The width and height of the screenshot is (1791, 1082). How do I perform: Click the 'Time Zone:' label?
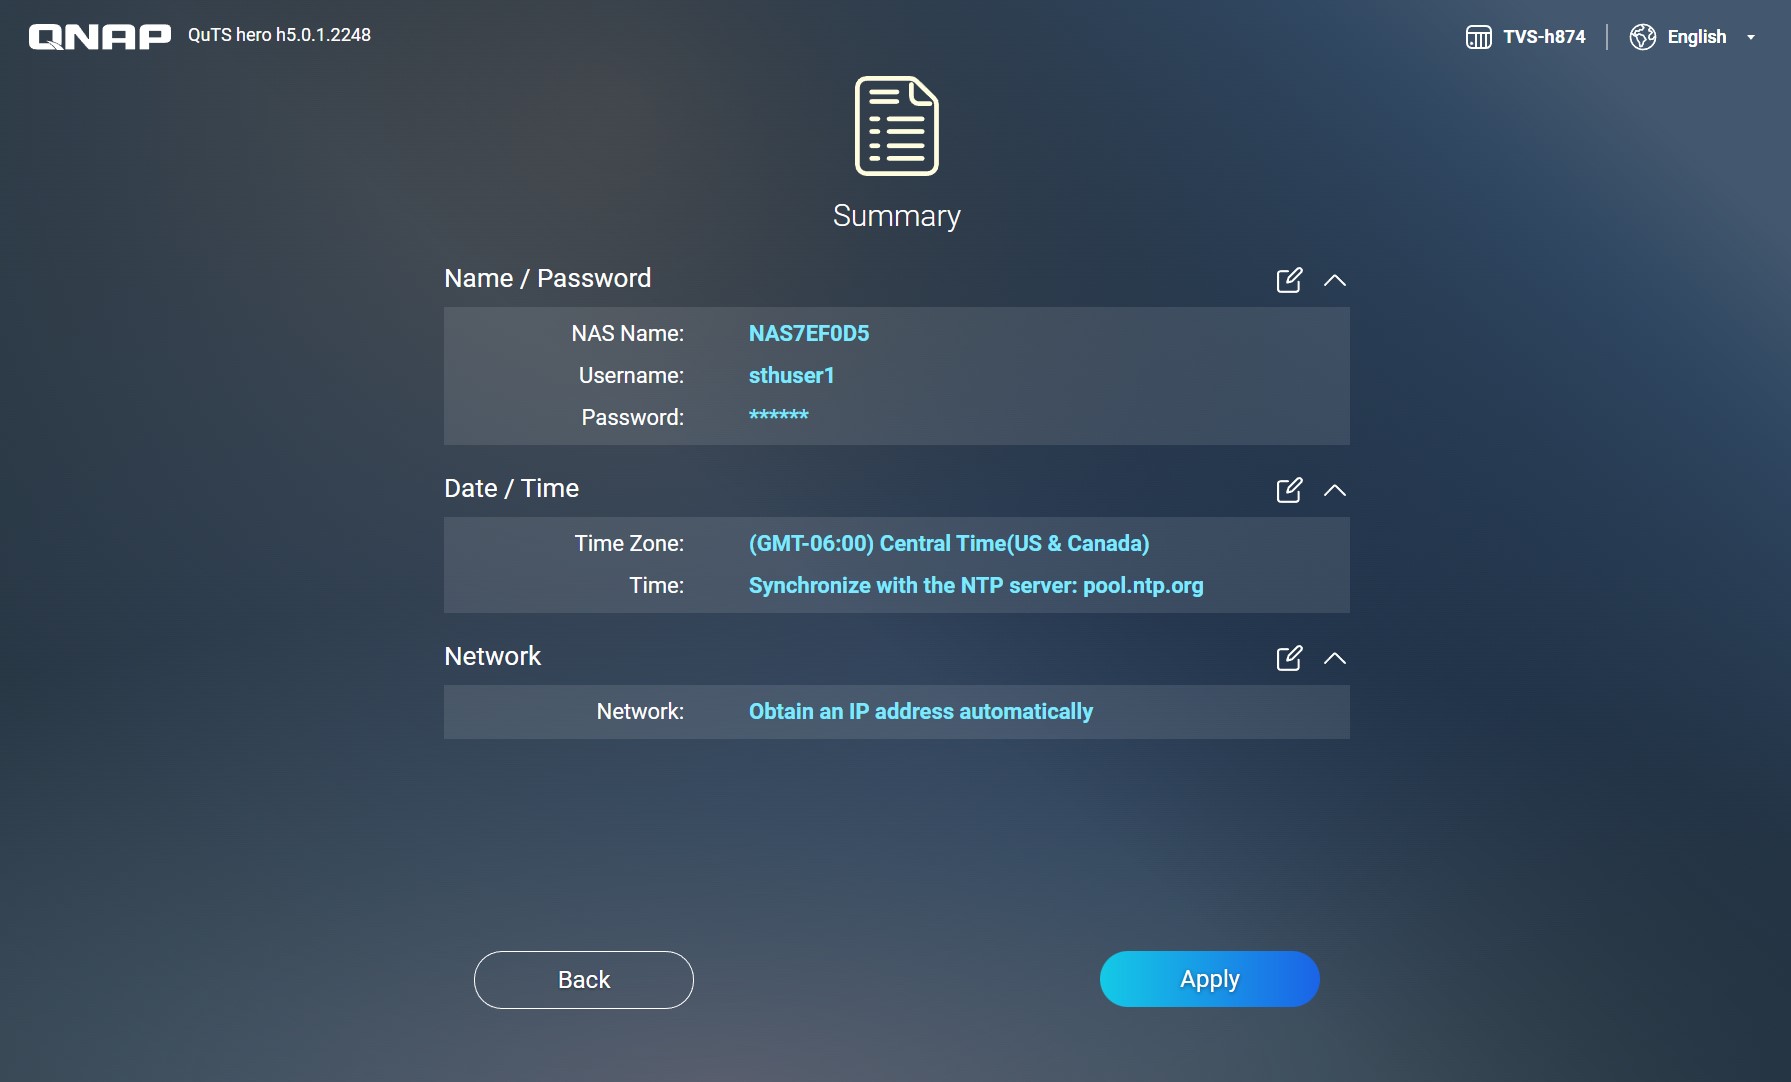click(x=629, y=544)
